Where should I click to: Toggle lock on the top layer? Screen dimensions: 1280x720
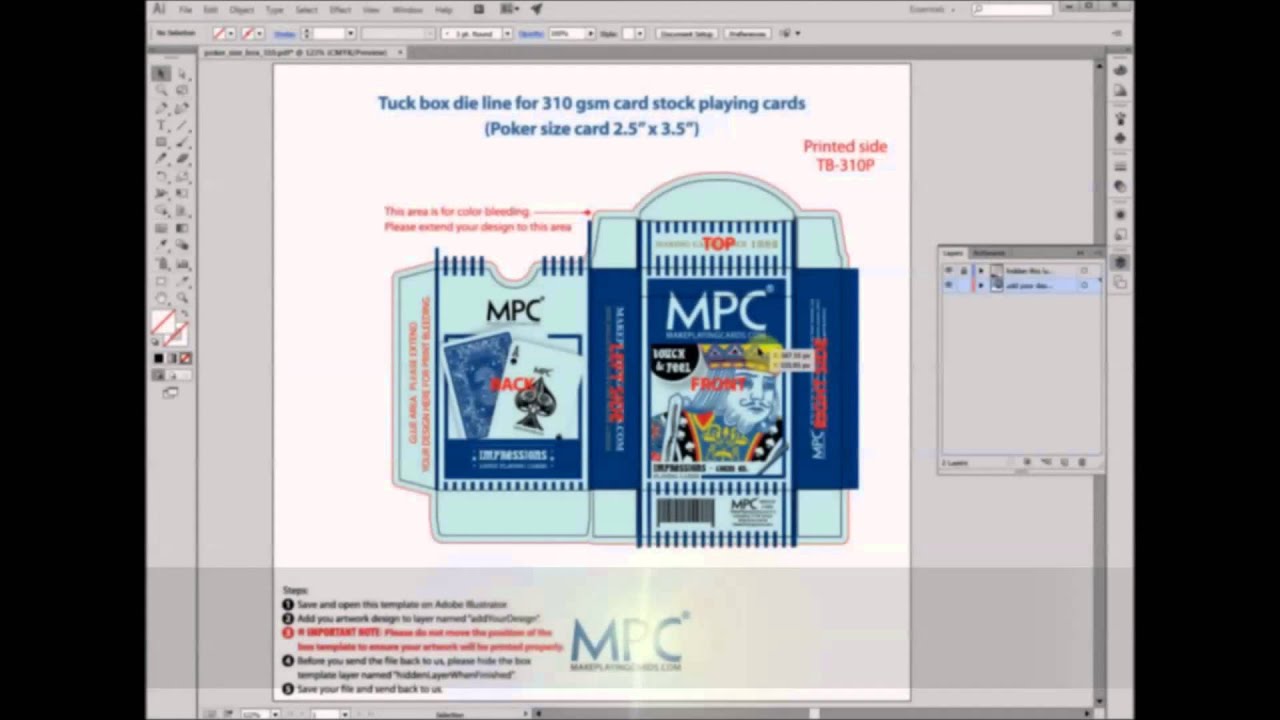tap(963, 271)
